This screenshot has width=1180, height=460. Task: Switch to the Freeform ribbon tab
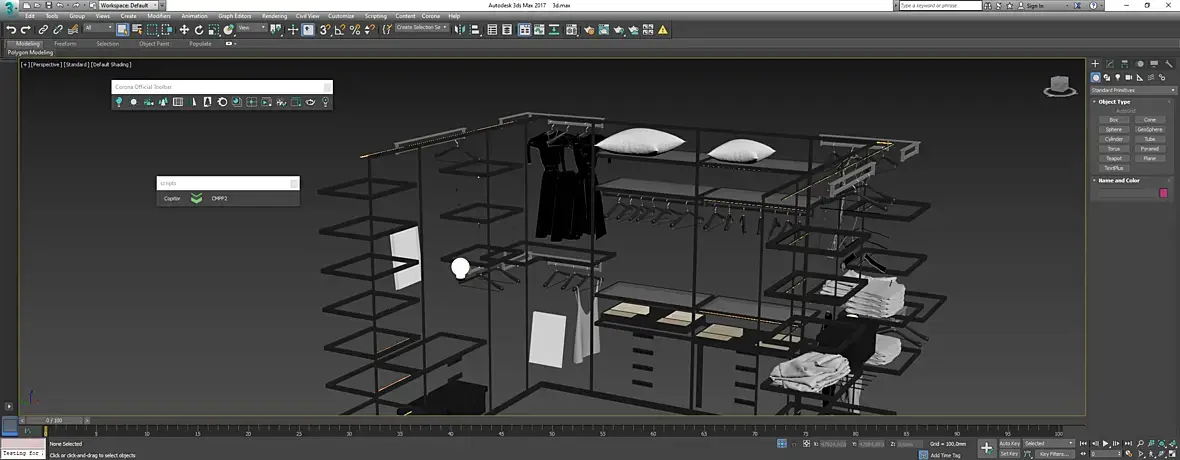click(65, 44)
